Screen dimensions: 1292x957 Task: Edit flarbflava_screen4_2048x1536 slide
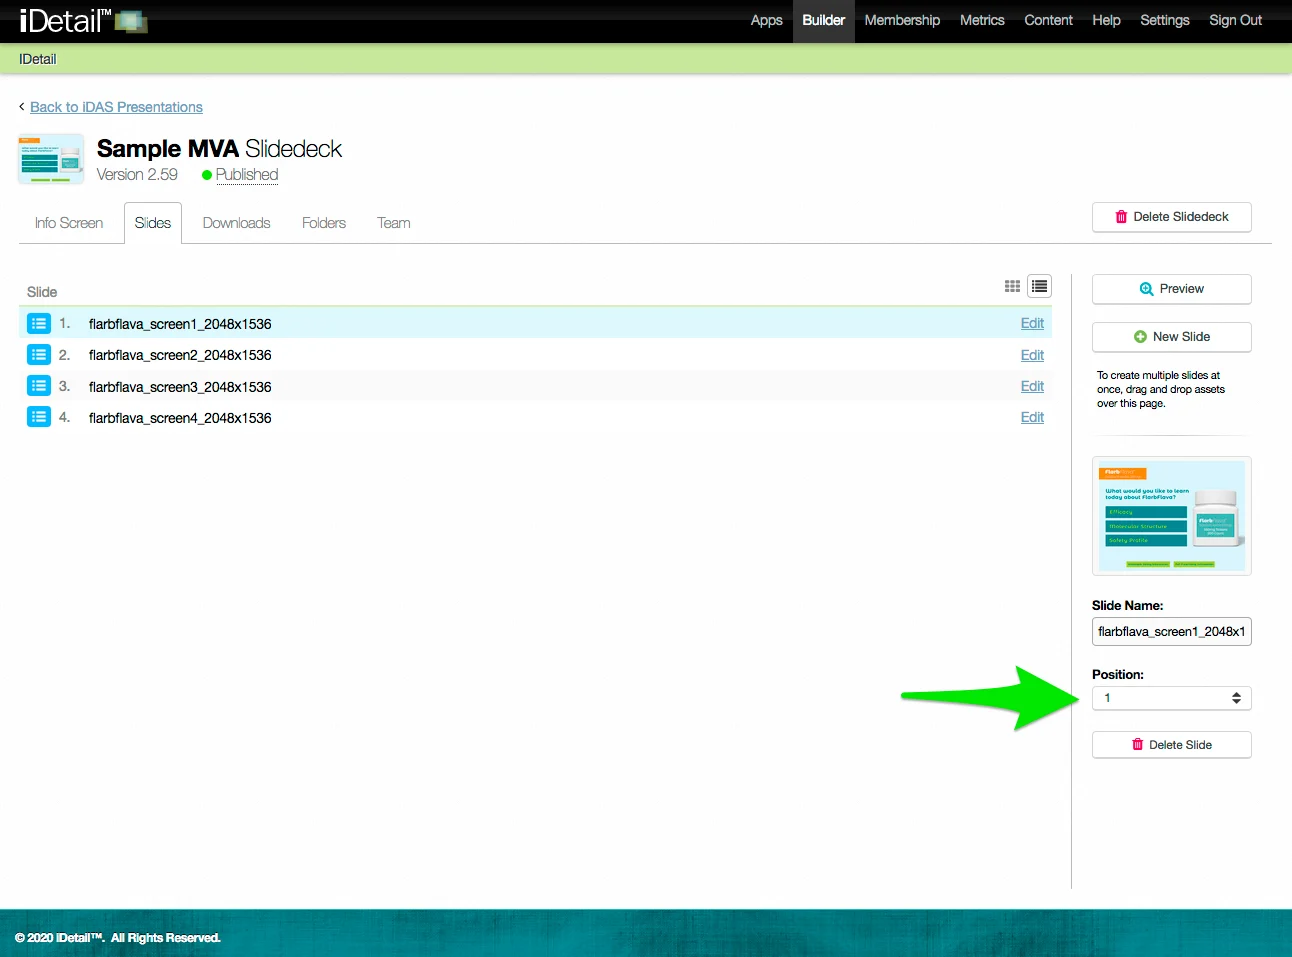click(1032, 417)
